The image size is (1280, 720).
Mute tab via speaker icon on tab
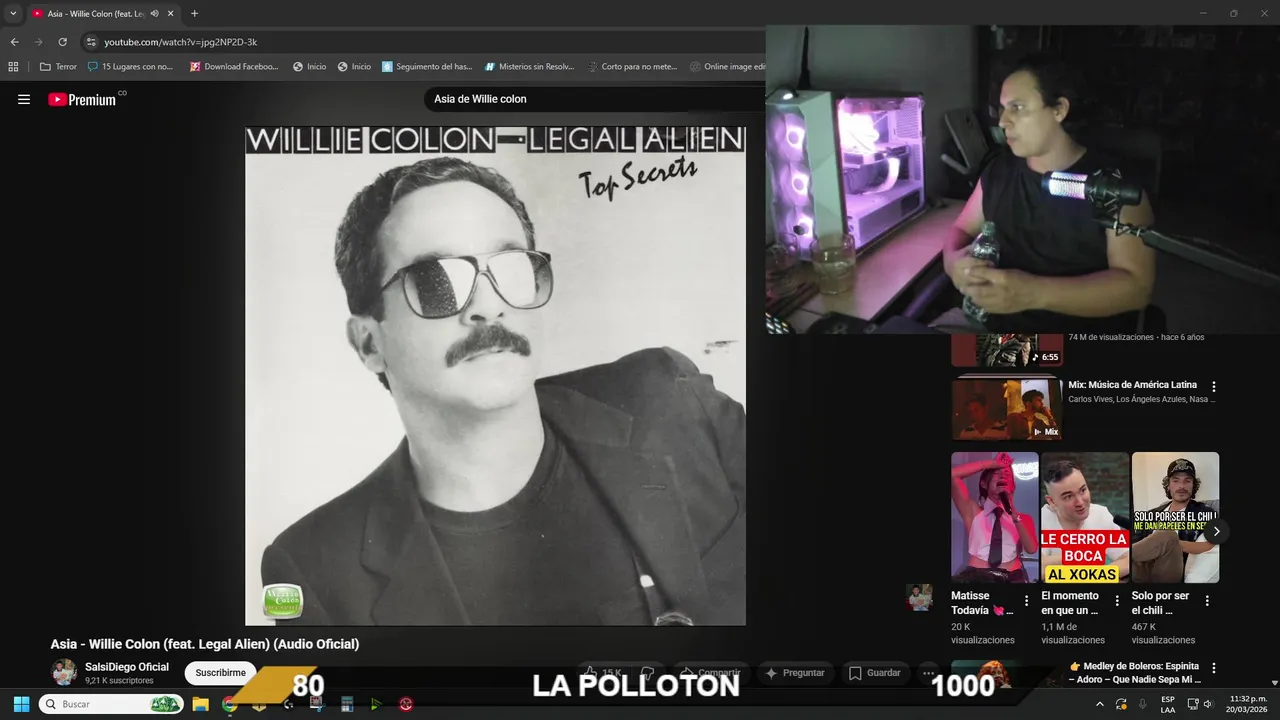coord(154,14)
